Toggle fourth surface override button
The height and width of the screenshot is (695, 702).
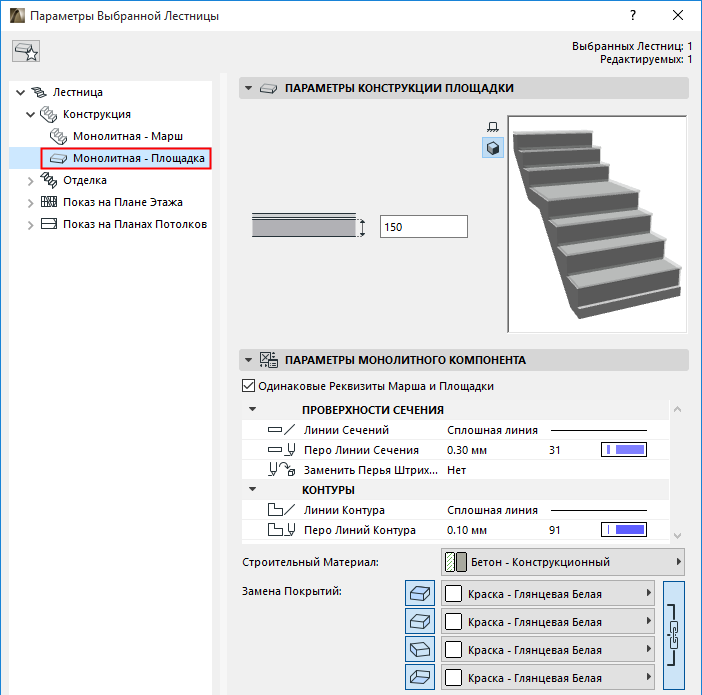pyautogui.click(x=420, y=677)
